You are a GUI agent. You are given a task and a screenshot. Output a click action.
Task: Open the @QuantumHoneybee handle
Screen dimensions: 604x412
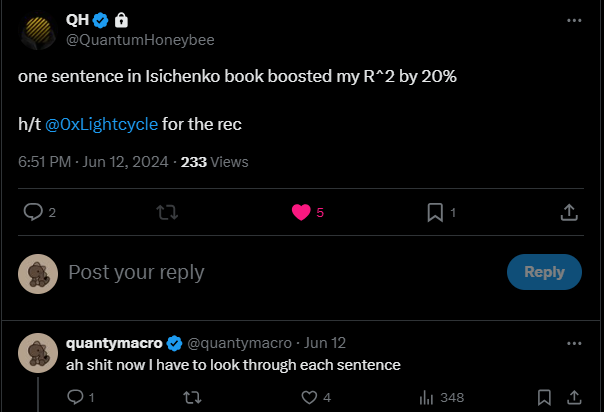140,40
